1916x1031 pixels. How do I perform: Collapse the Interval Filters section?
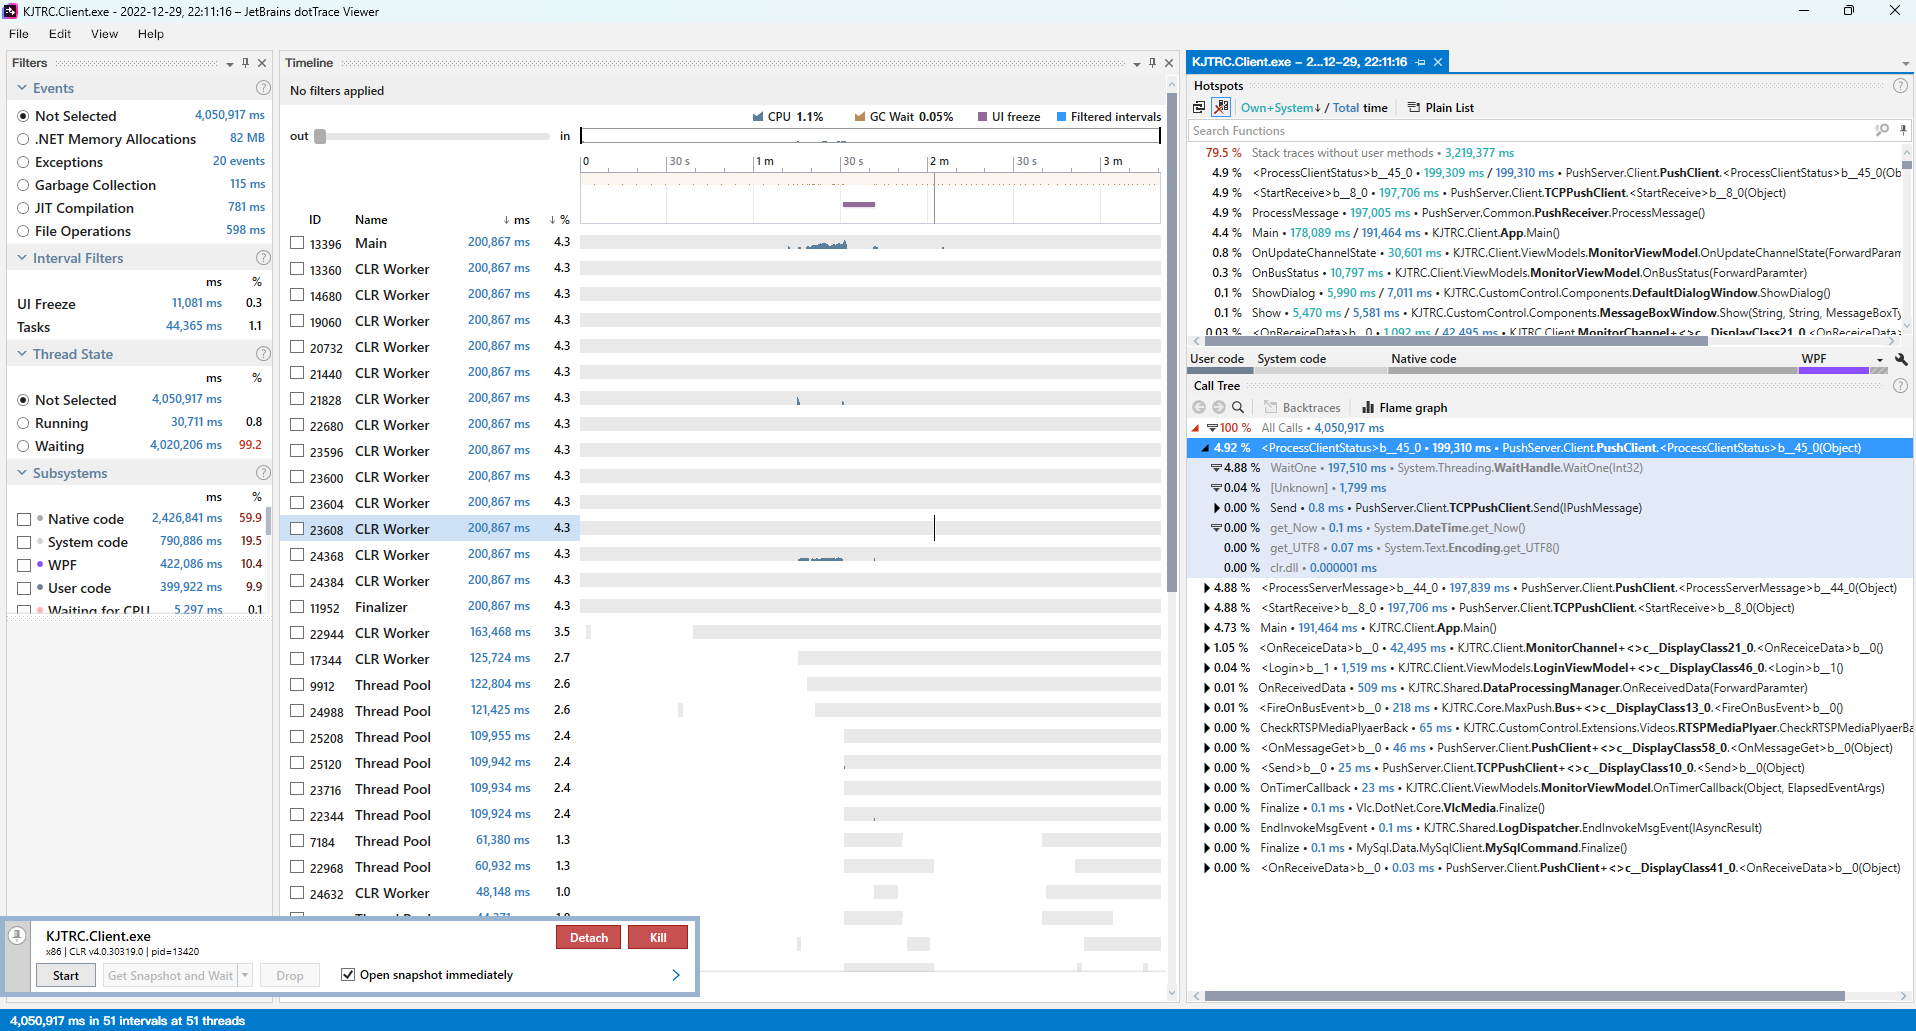[x=22, y=258]
